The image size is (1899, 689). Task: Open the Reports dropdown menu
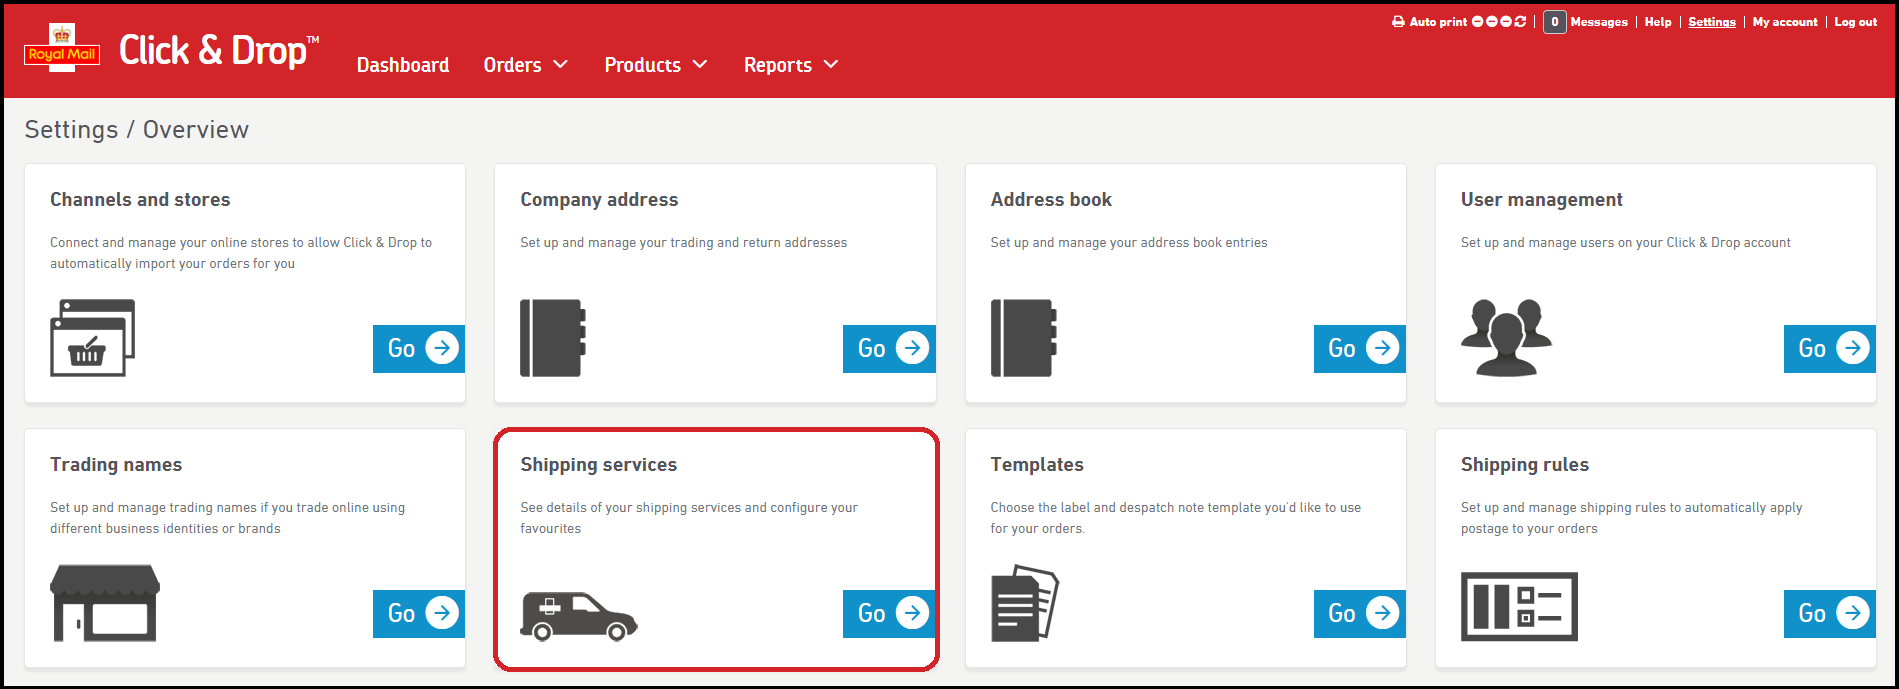point(790,65)
